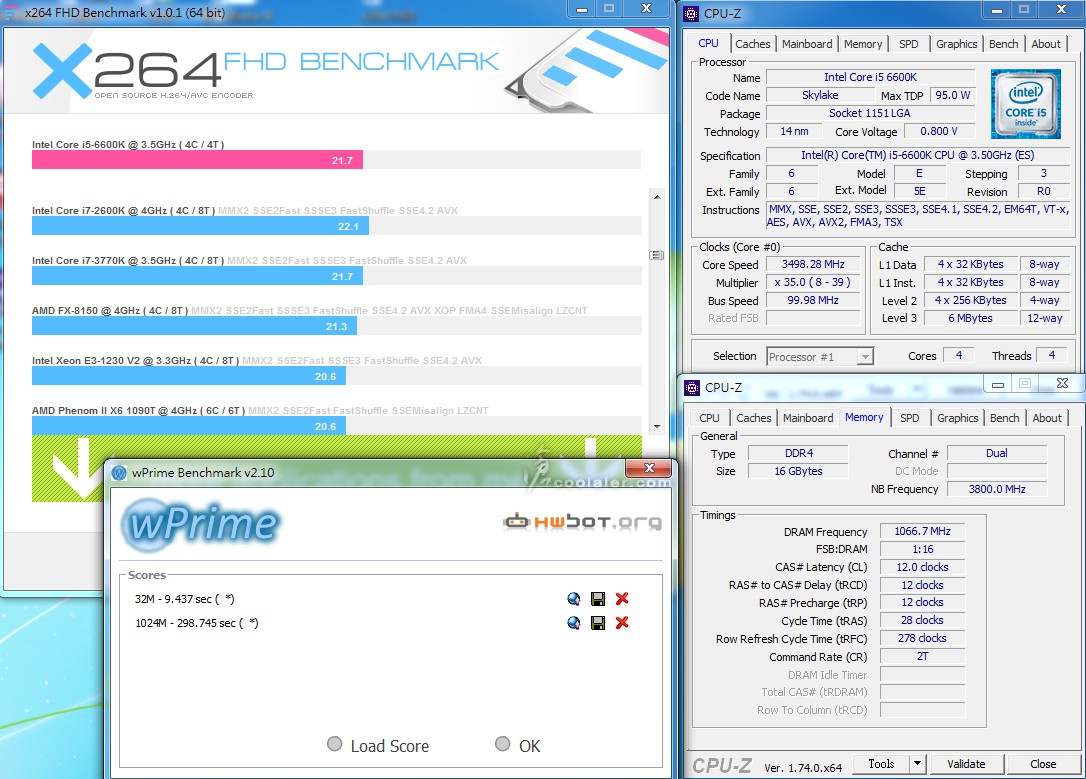Screen dimensions: 1086x779
Task: Click the Intel Core i5 inside logo
Action: click(x=1025, y=104)
